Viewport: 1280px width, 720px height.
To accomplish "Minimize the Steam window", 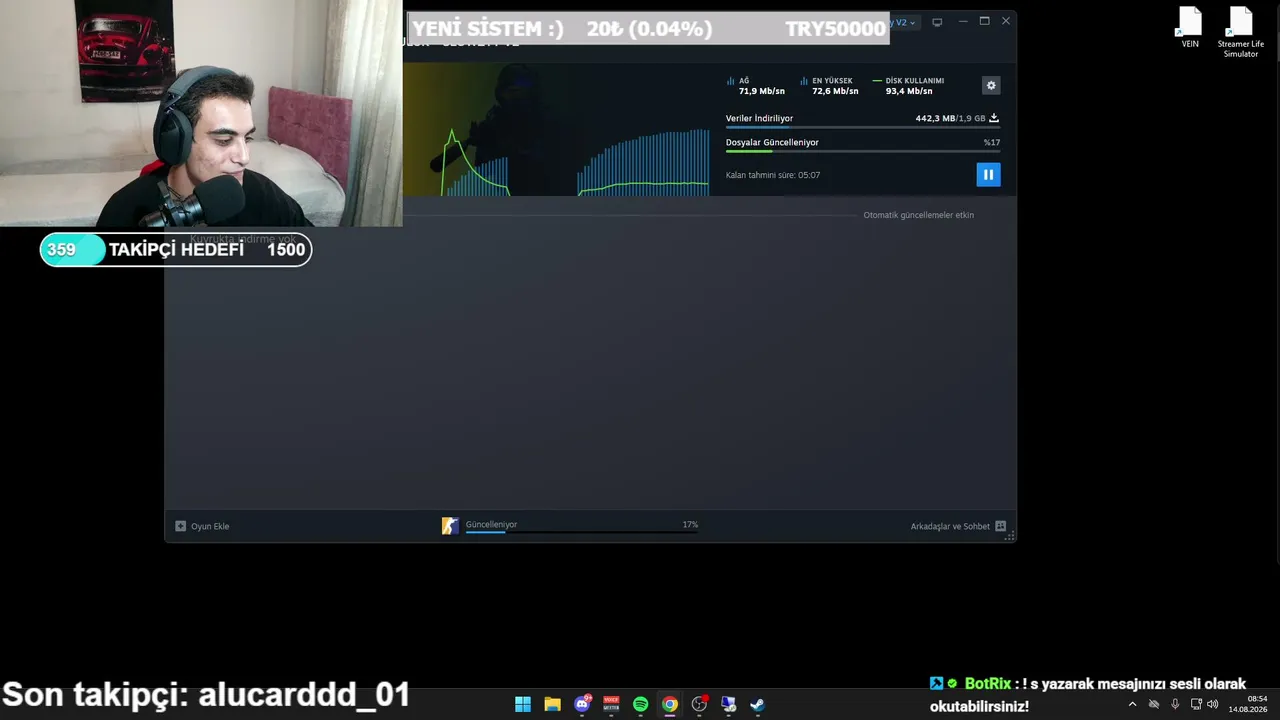I will pos(962,21).
